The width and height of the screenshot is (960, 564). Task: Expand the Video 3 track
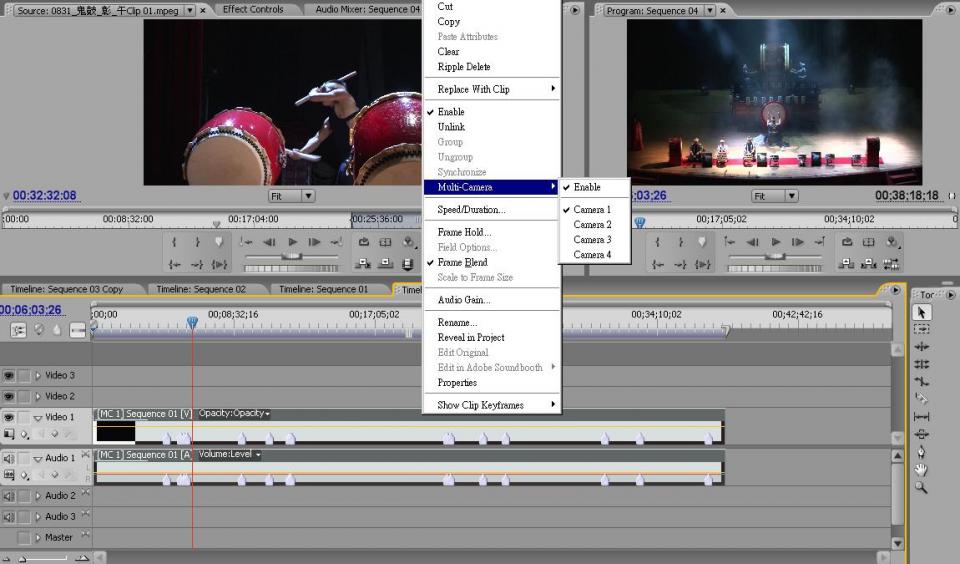[38, 376]
